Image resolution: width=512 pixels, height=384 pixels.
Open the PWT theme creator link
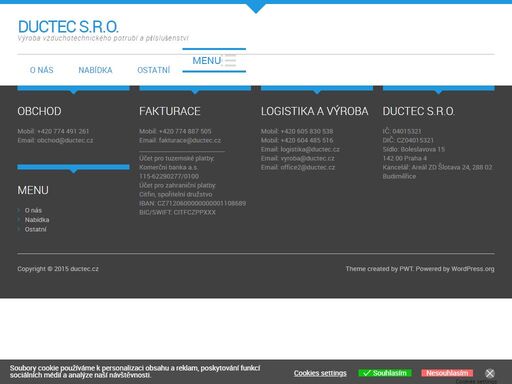[x=406, y=269]
